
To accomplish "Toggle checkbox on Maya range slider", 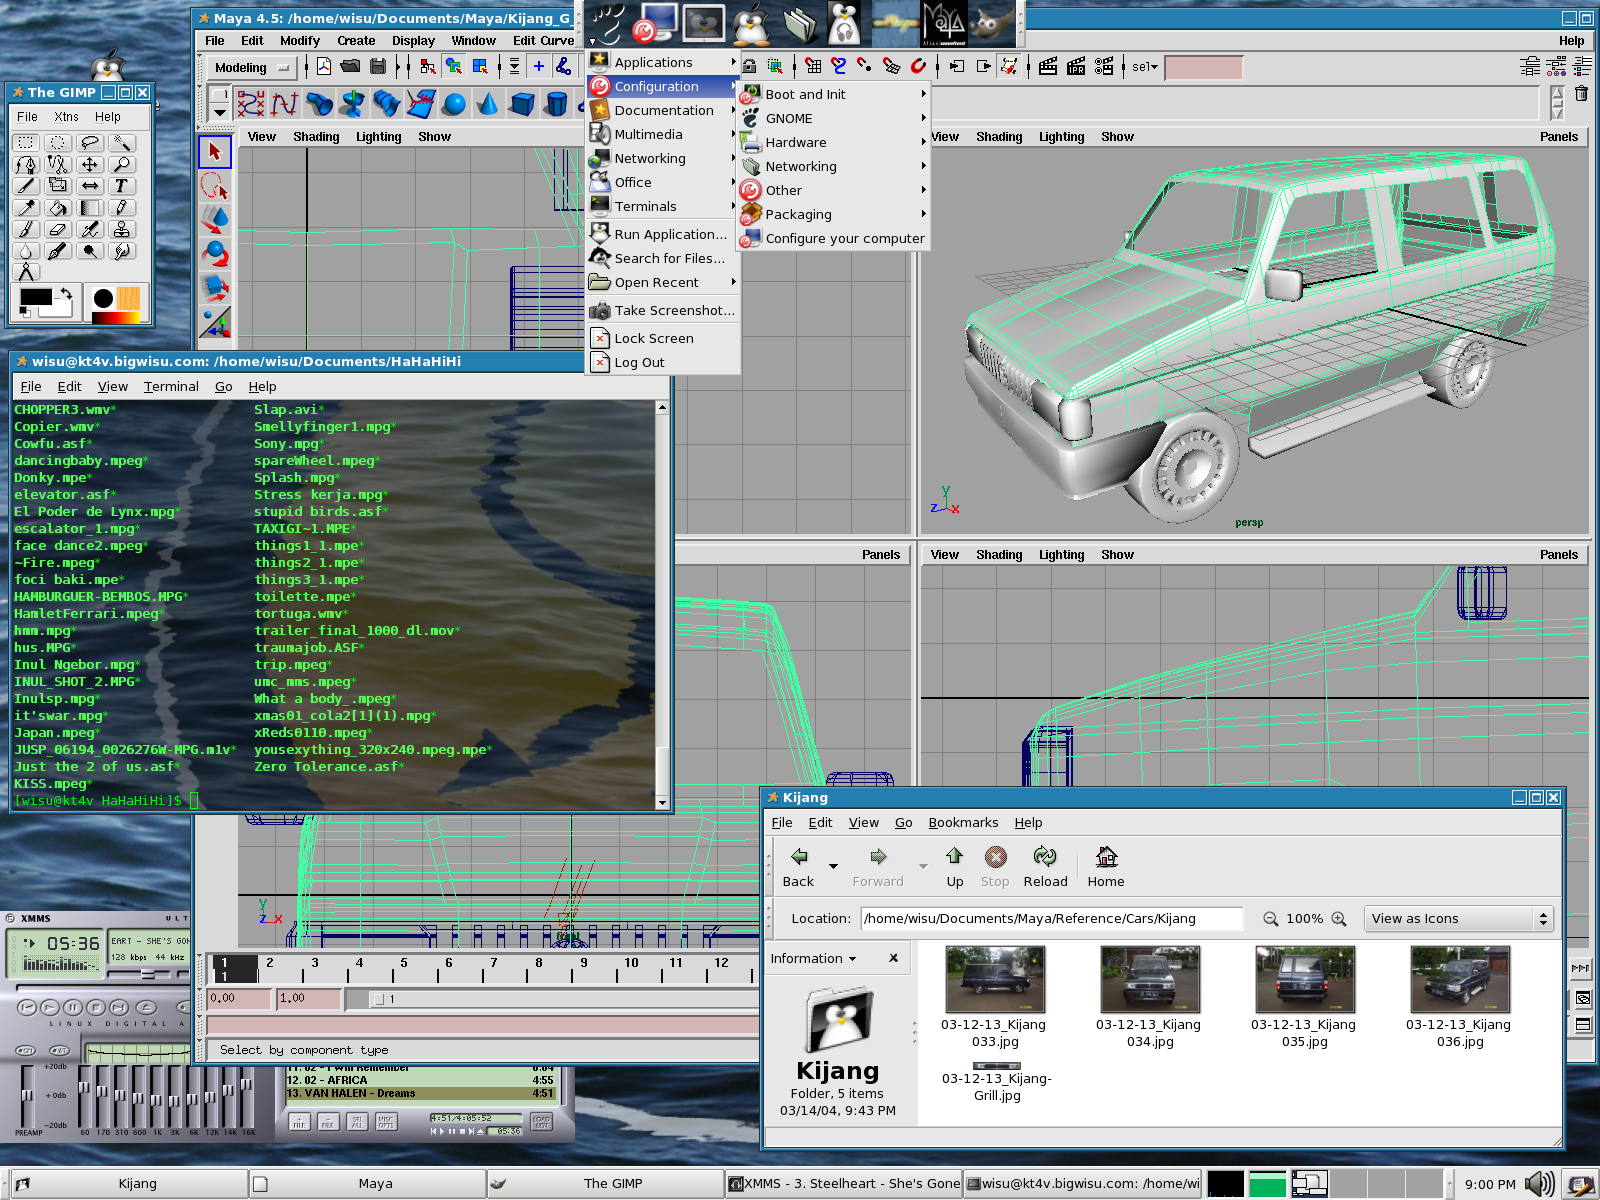I will pos(379,999).
